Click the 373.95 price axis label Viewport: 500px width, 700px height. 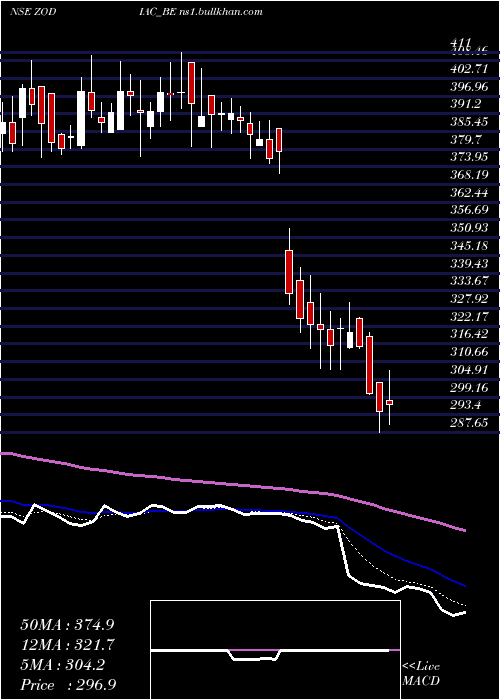(x=470, y=157)
